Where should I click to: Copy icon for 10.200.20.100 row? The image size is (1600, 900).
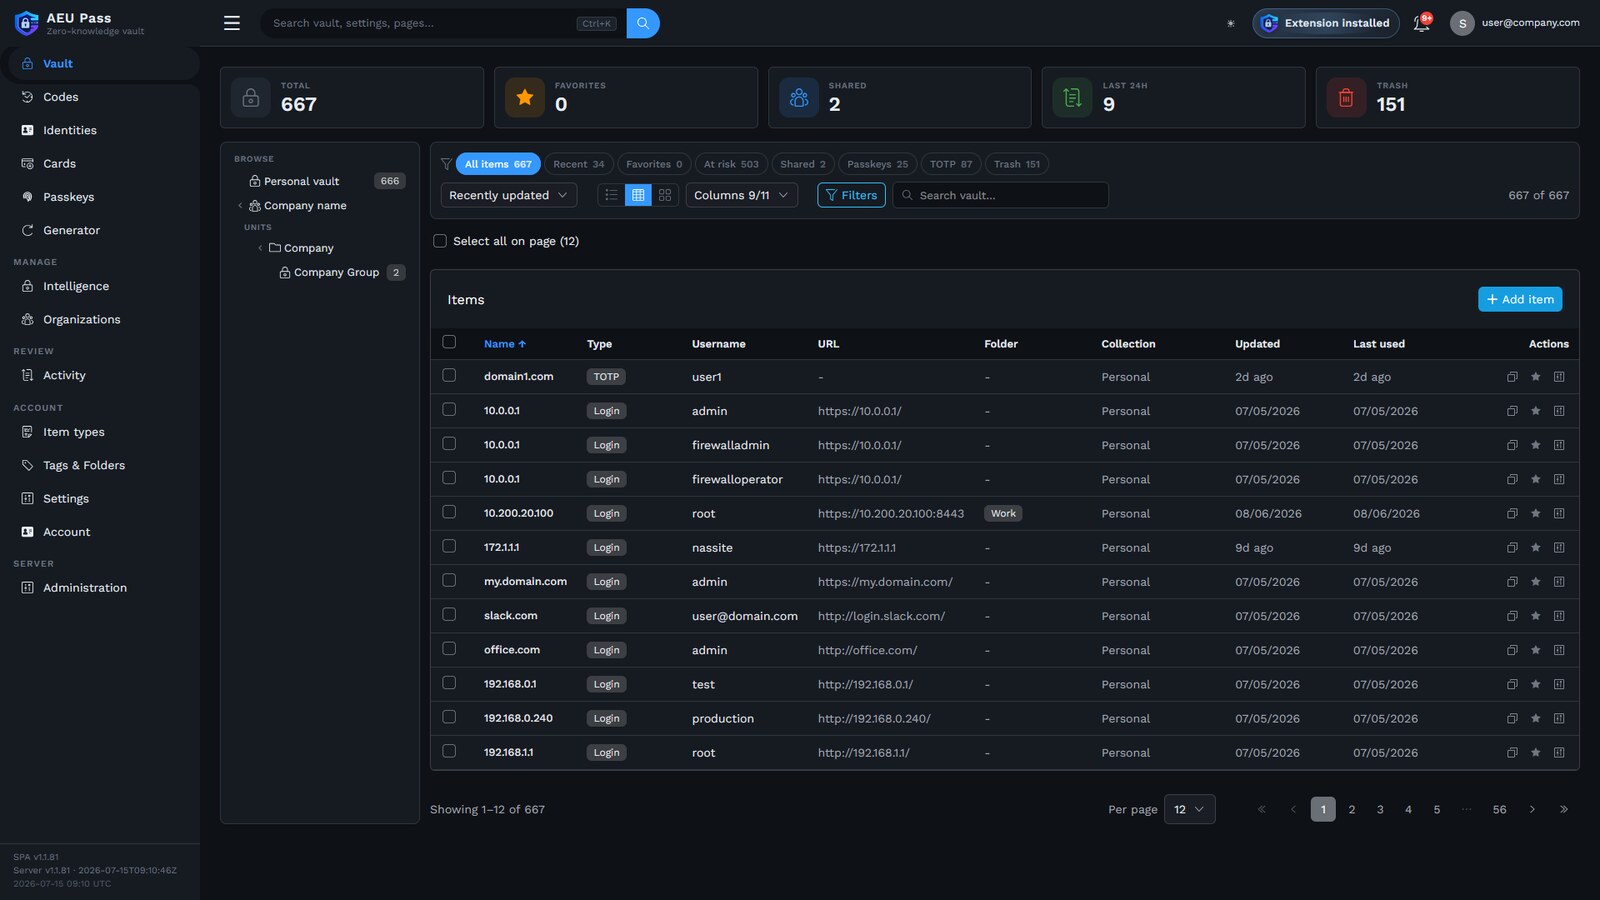(1512, 513)
